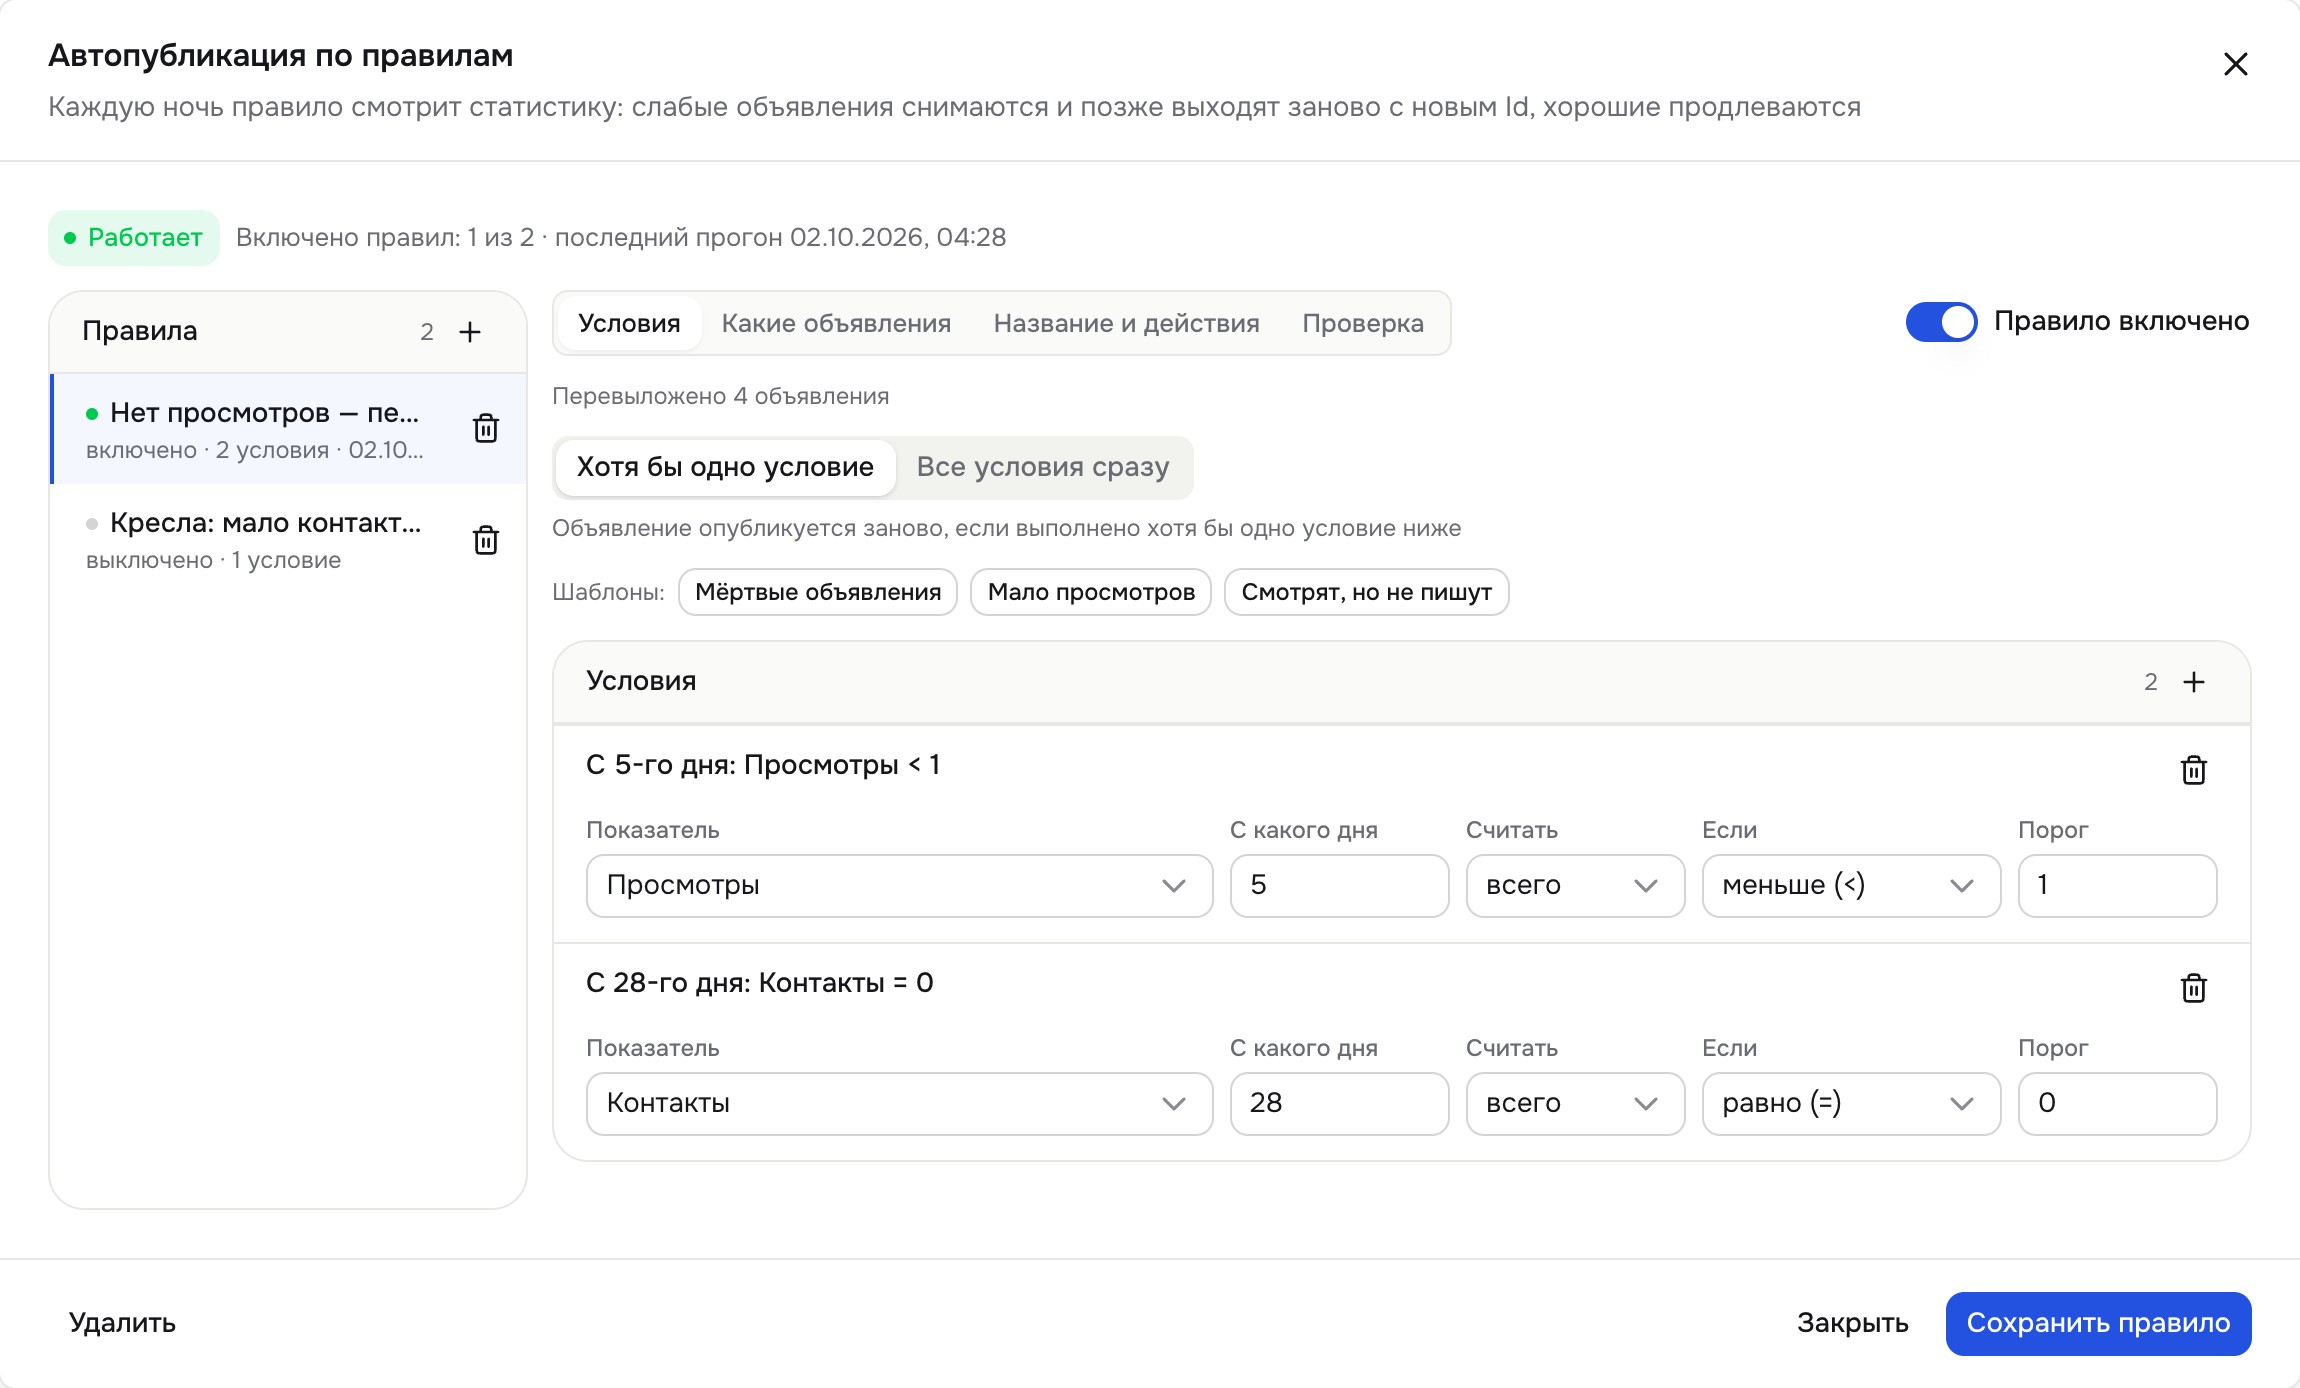This screenshot has height=1388, width=2300.
Task: Open the Проверка tab
Action: [1363, 323]
